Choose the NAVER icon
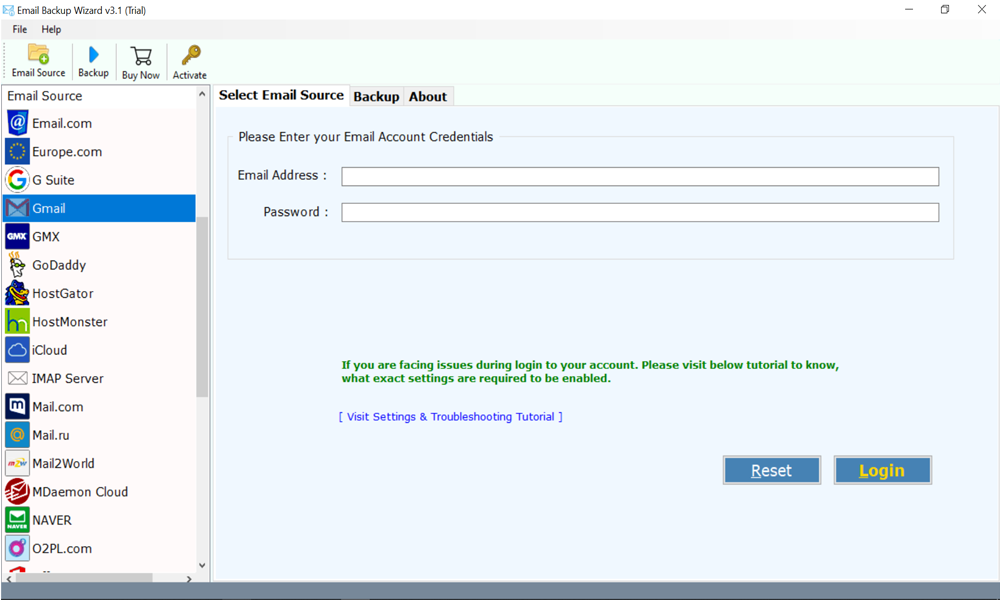 coord(17,520)
